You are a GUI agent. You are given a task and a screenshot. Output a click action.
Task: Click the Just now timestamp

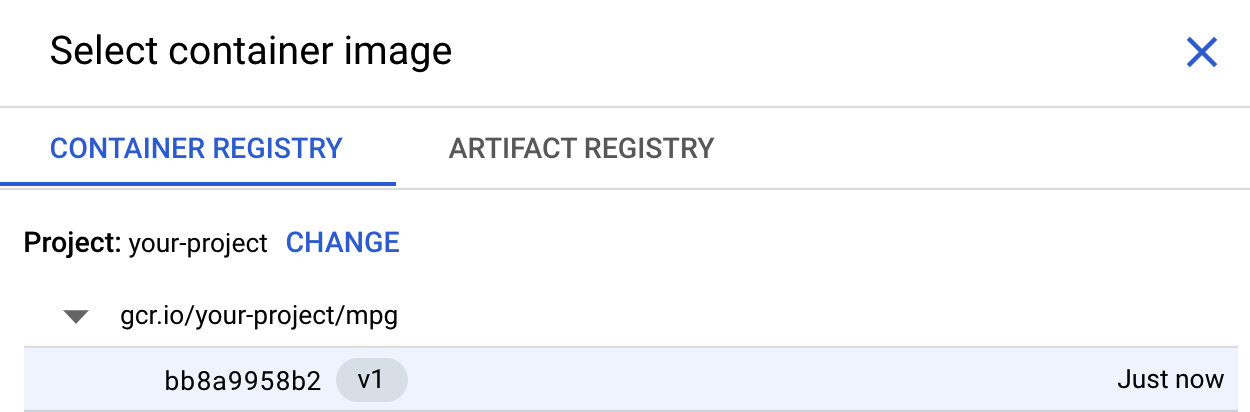[x=1170, y=380]
